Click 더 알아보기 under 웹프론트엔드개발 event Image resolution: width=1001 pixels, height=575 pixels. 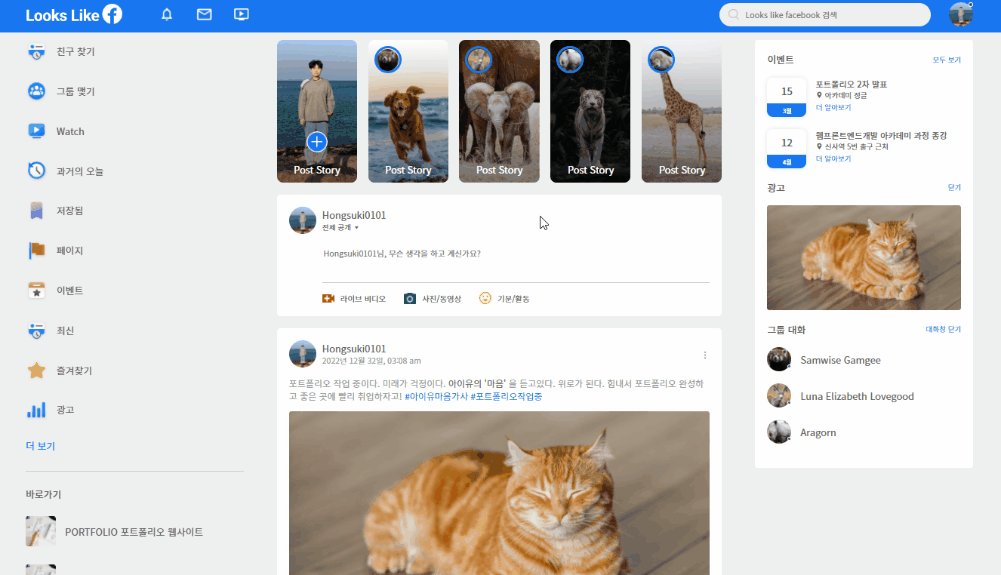click(x=833, y=158)
